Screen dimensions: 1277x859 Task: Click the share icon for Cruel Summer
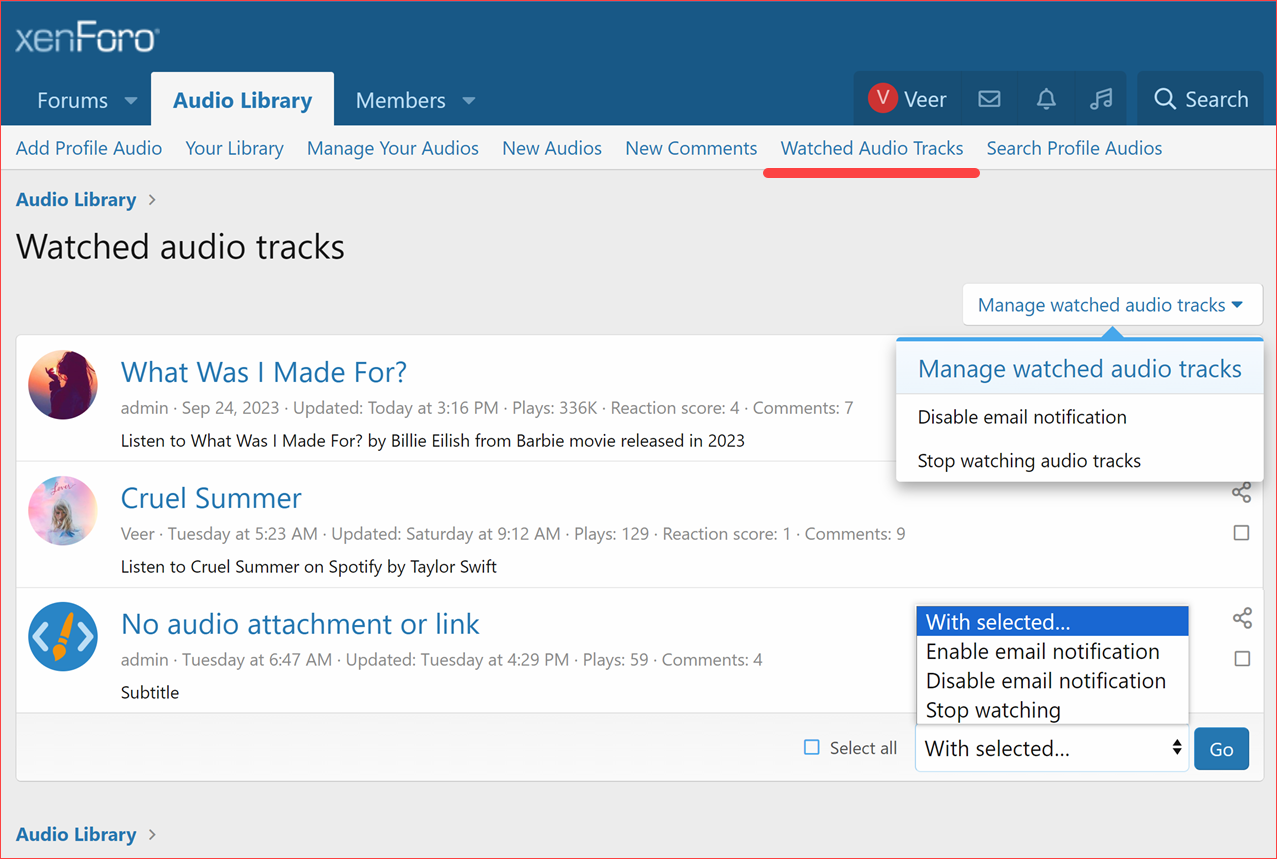1241,492
